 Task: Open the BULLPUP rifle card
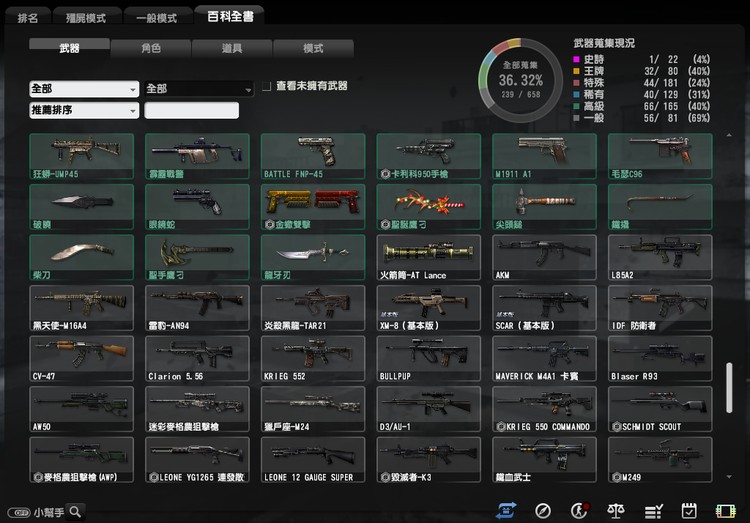click(429, 358)
